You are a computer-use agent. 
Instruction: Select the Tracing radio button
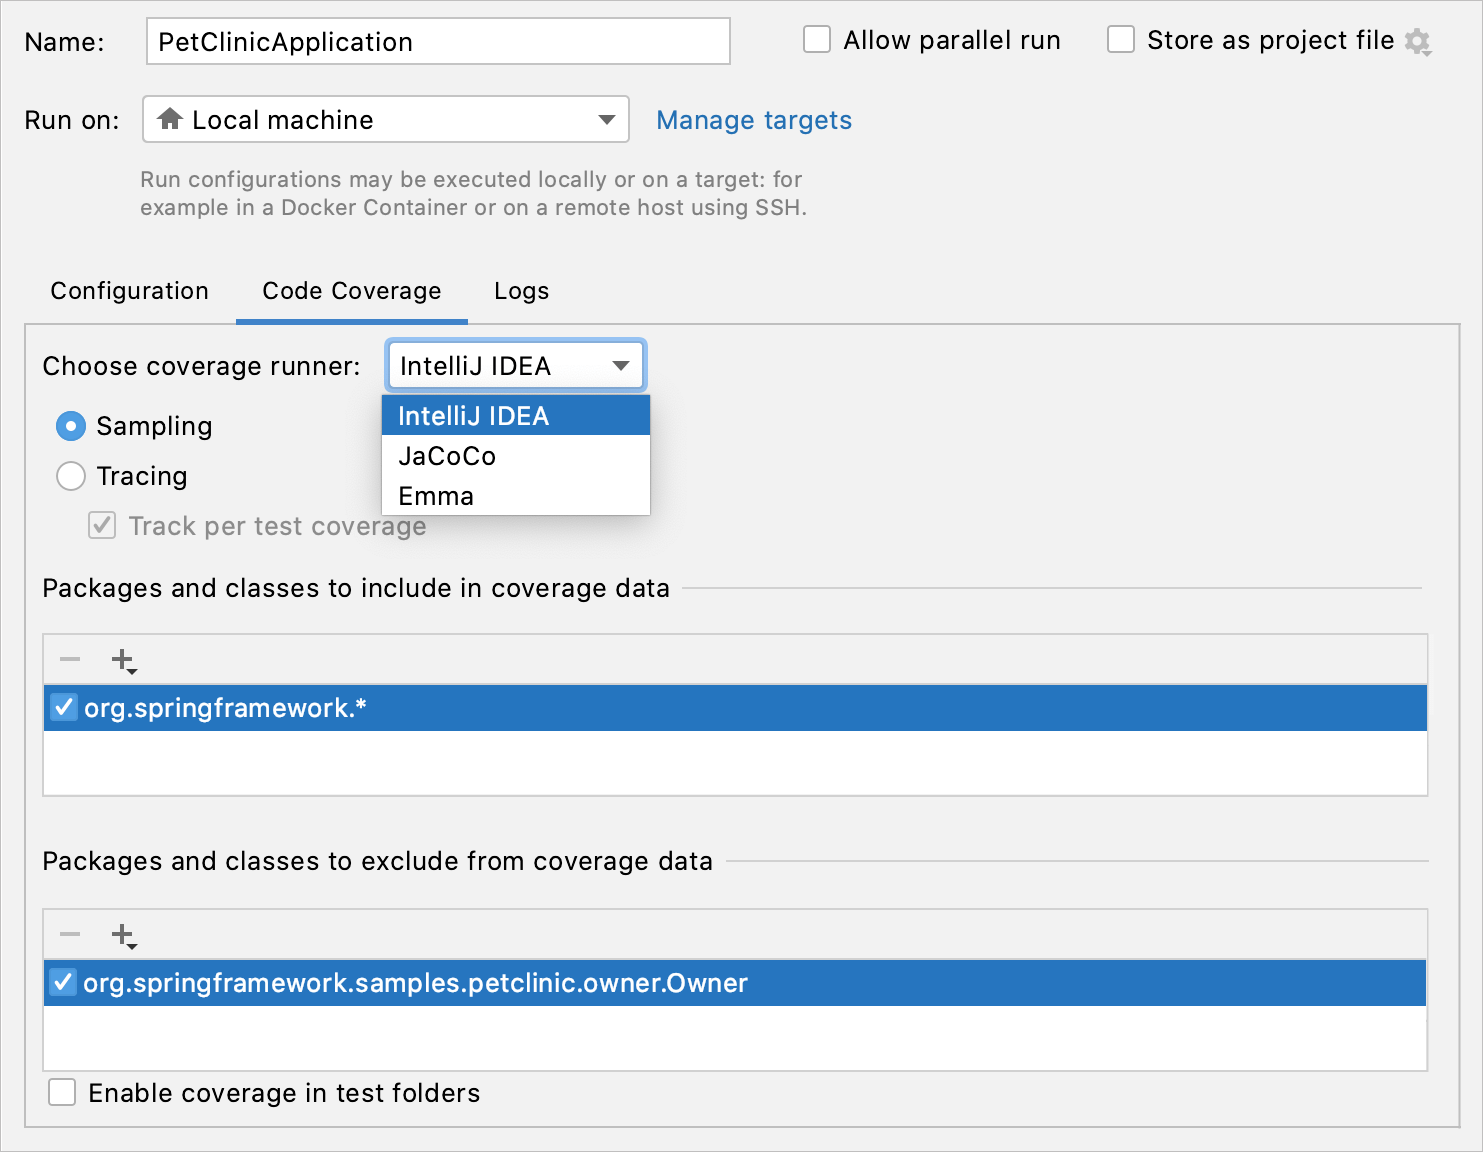[x=70, y=476]
